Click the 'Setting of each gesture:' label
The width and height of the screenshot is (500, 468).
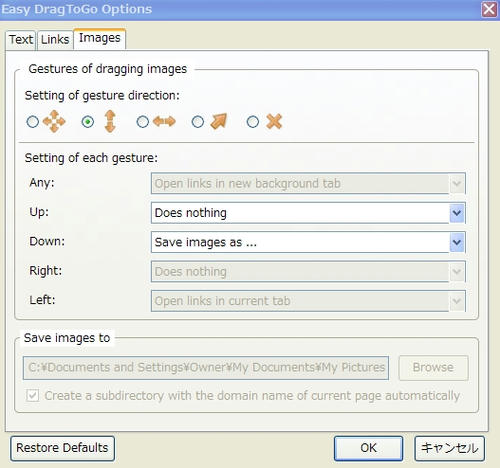91,158
